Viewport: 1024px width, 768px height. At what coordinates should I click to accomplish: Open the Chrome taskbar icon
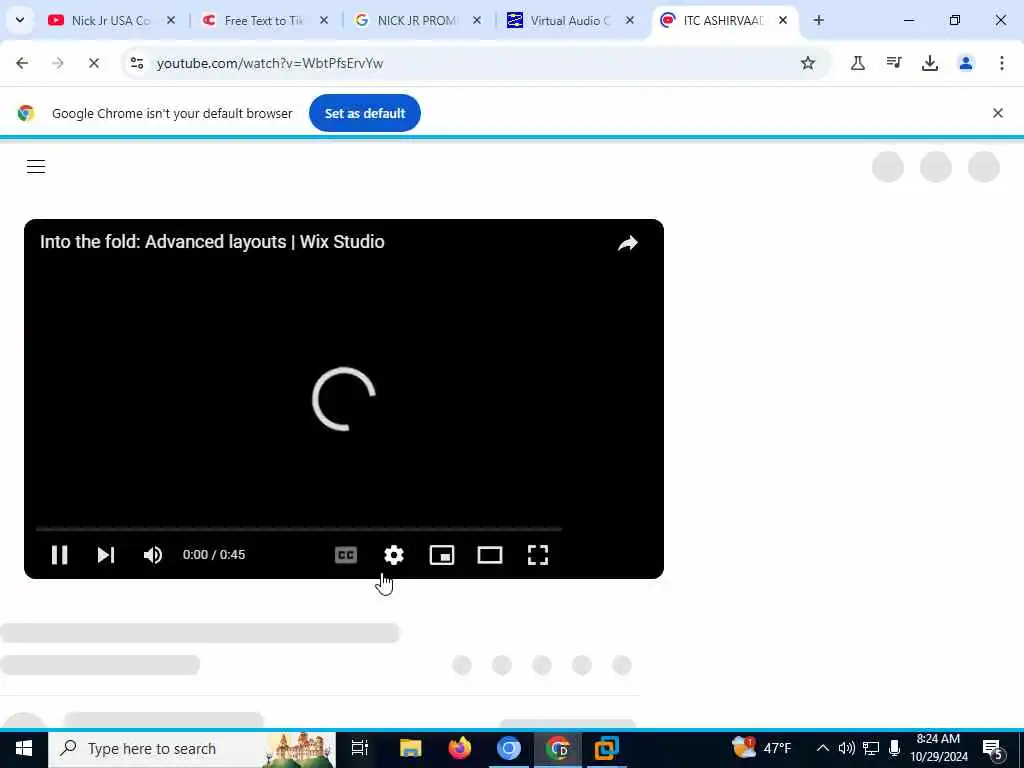coord(558,748)
